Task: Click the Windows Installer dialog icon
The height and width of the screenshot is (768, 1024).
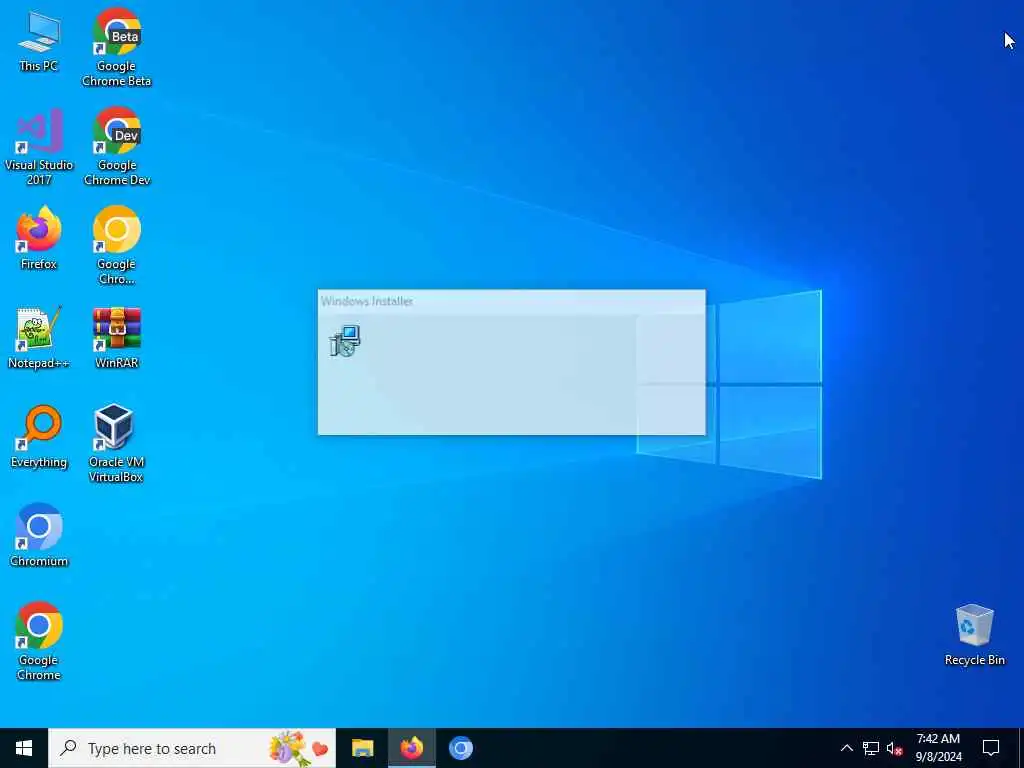Action: coord(345,340)
